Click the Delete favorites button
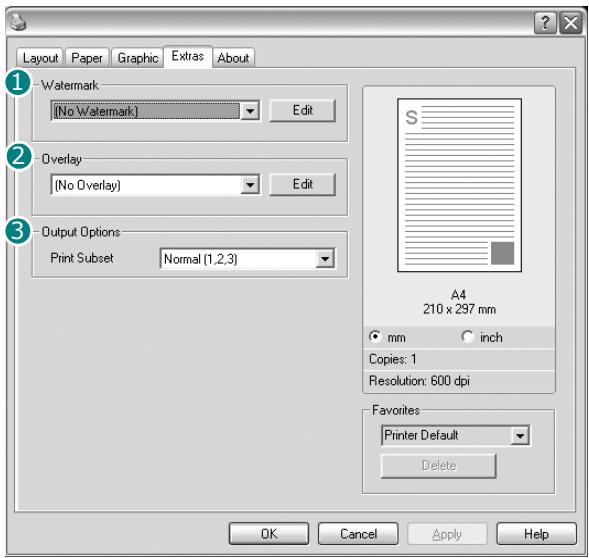Screen dimensions: 589x558 pyautogui.click(x=439, y=466)
